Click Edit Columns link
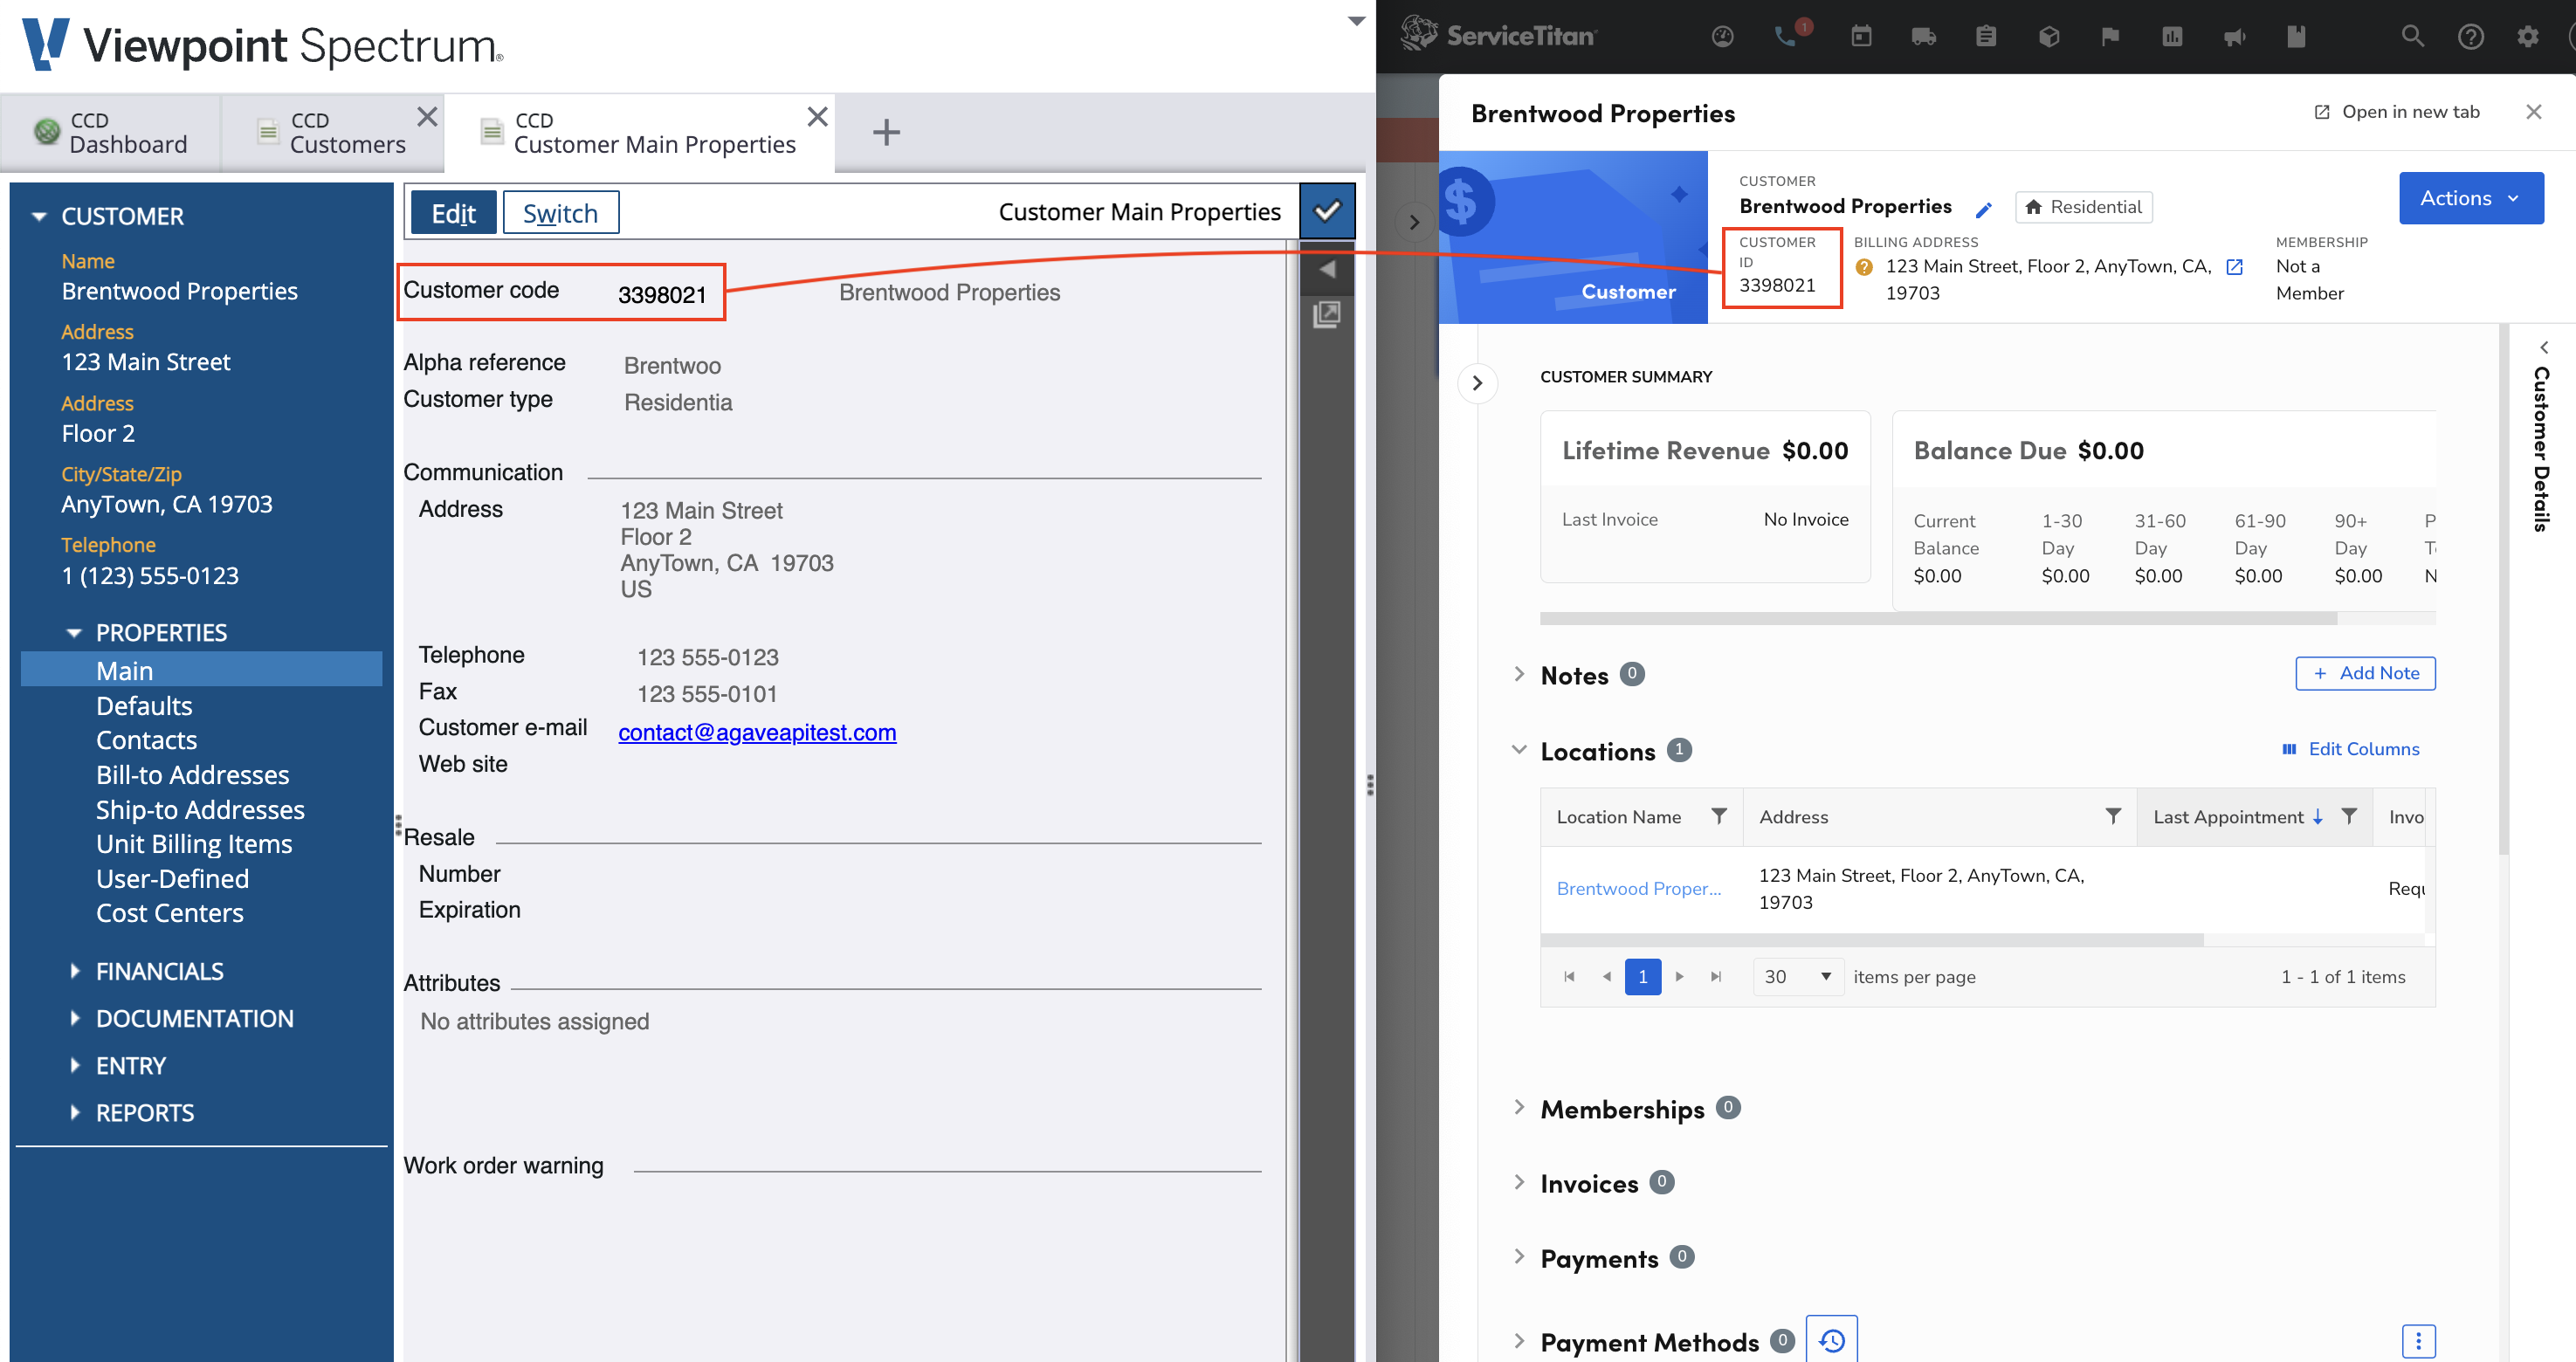 pyautogui.click(x=2351, y=749)
